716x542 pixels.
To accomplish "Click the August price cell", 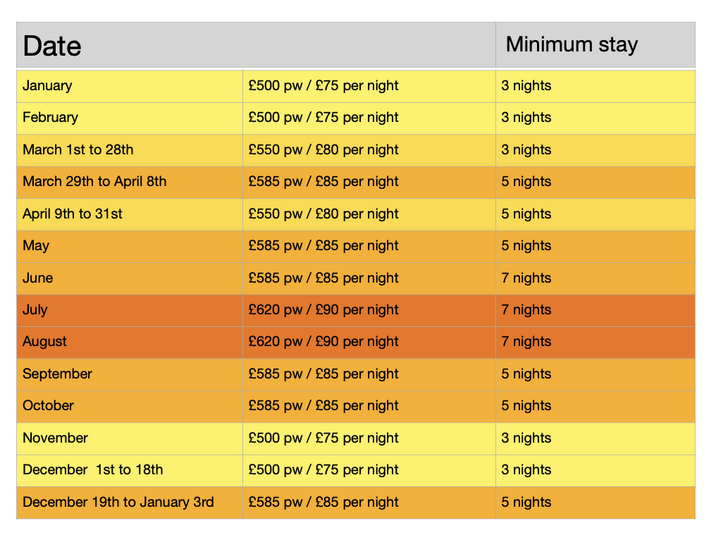I will (323, 342).
